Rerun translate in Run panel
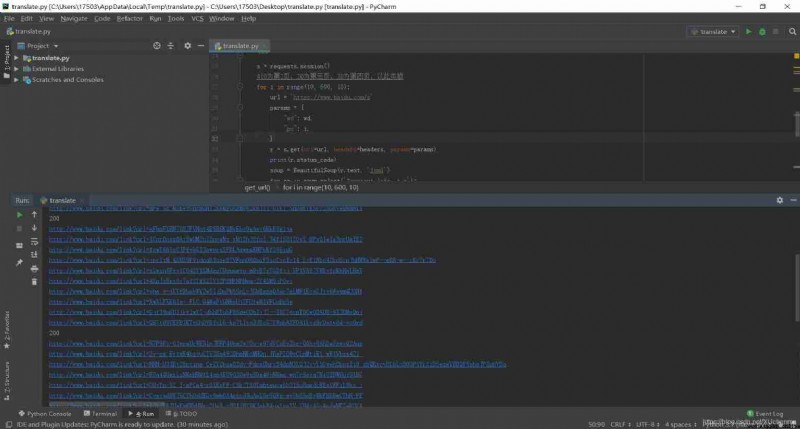 point(19,215)
